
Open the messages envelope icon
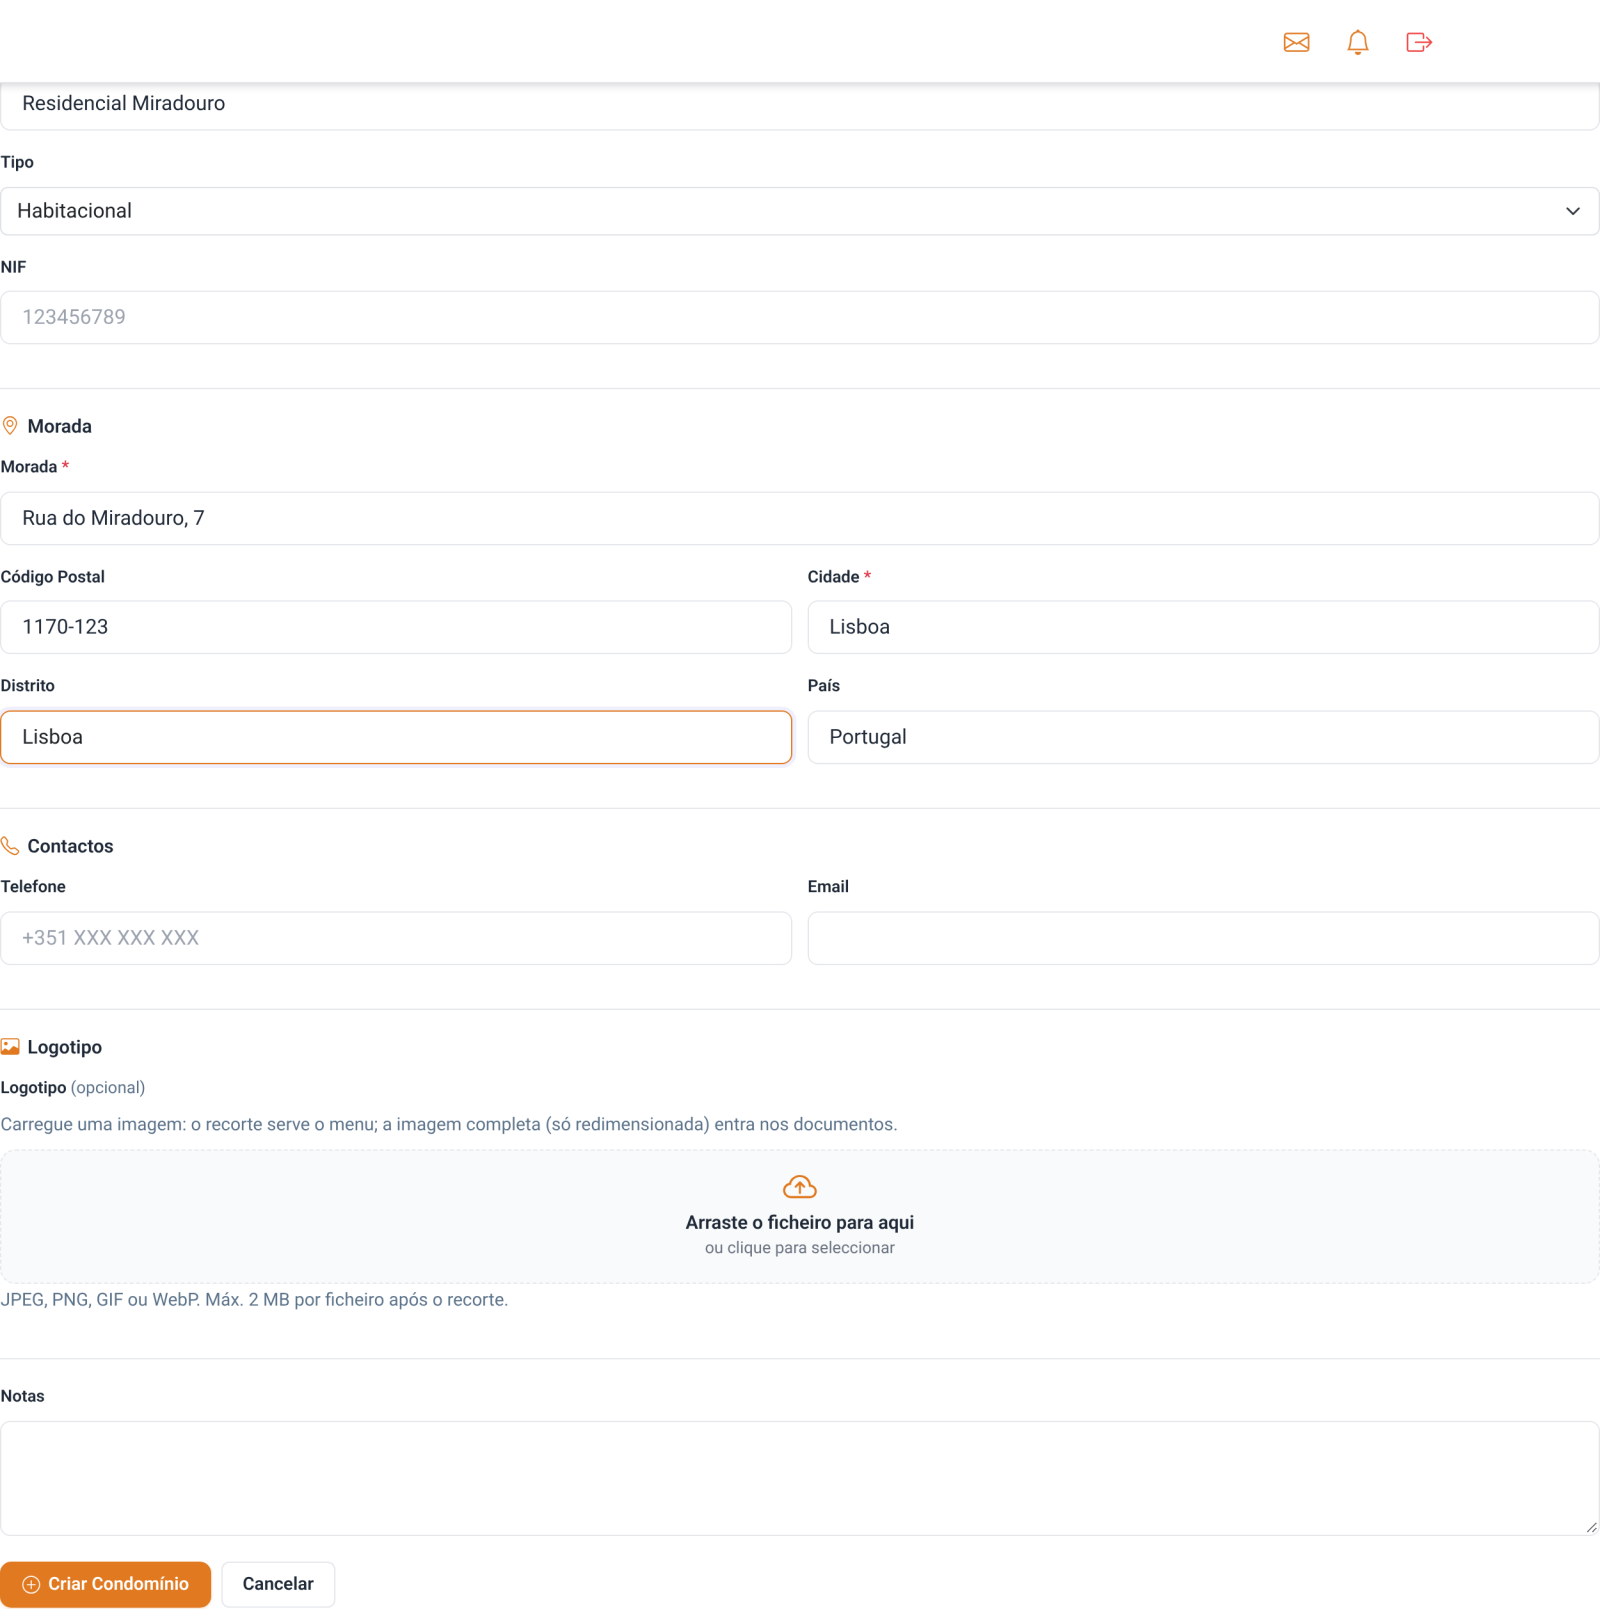tap(1296, 42)
